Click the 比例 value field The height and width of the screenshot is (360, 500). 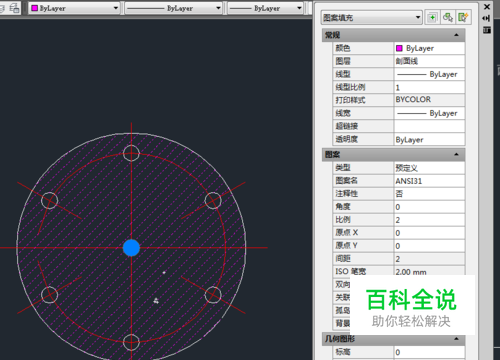[x=429, y=220]
